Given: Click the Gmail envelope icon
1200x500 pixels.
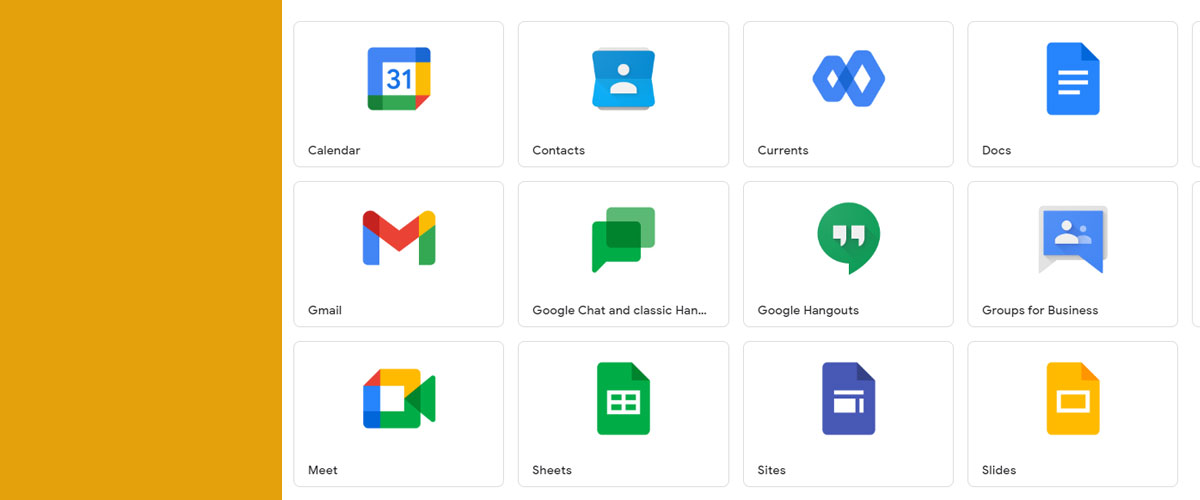Looking at the screenshot, I should (399, 238).
